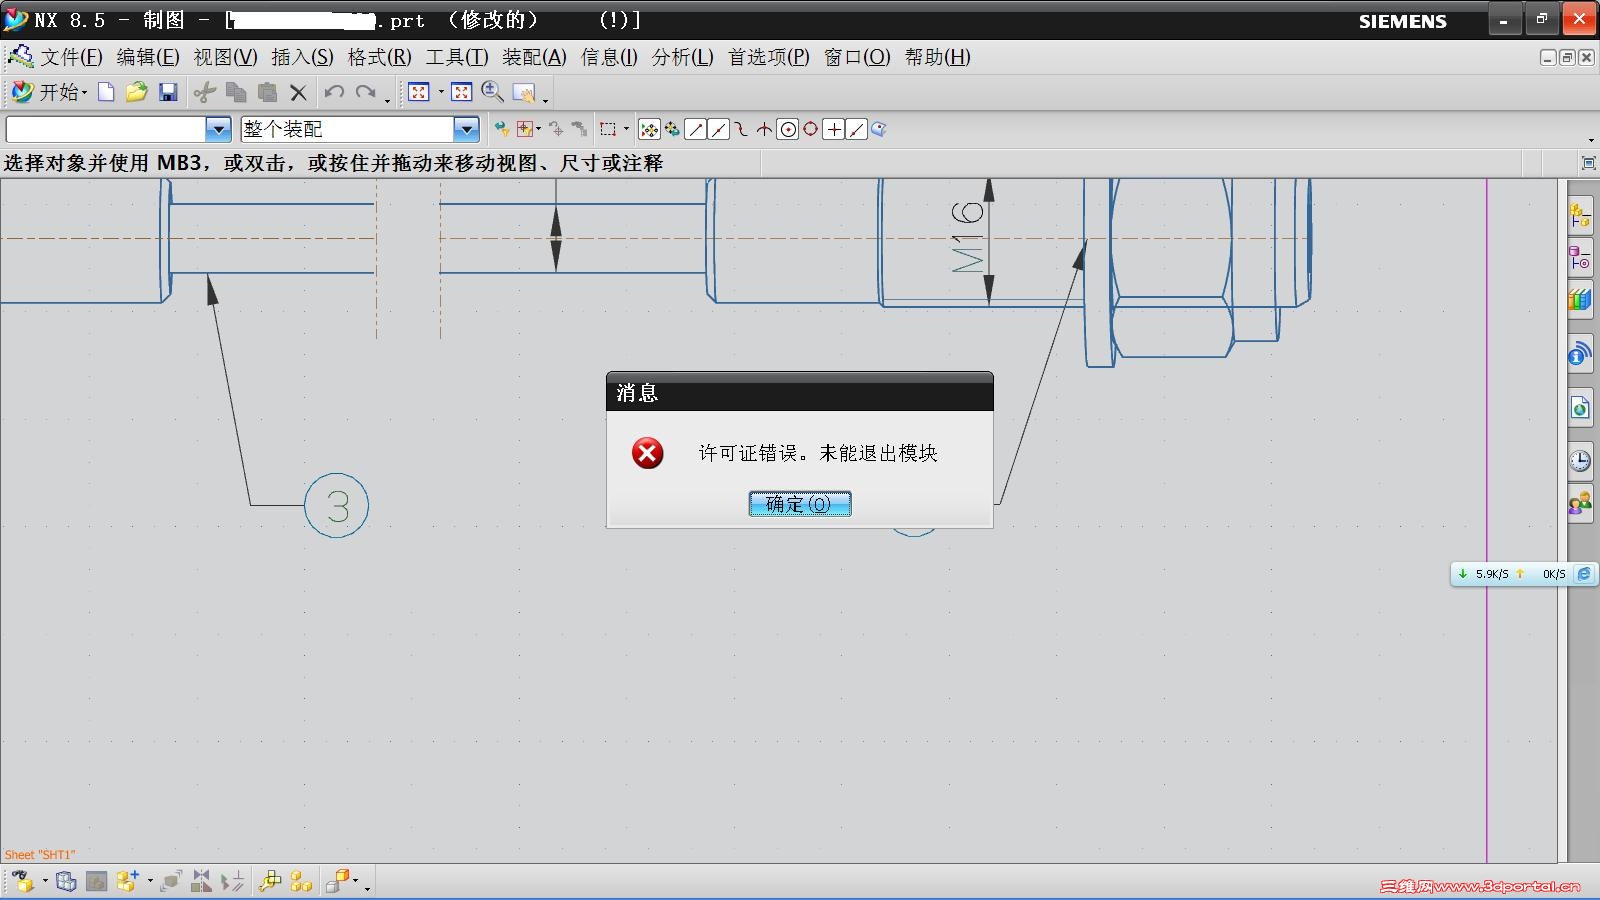Open the 首选项(P) menu
The width and height of the screenshot is (1600, 900).
[x=768, y=57]
